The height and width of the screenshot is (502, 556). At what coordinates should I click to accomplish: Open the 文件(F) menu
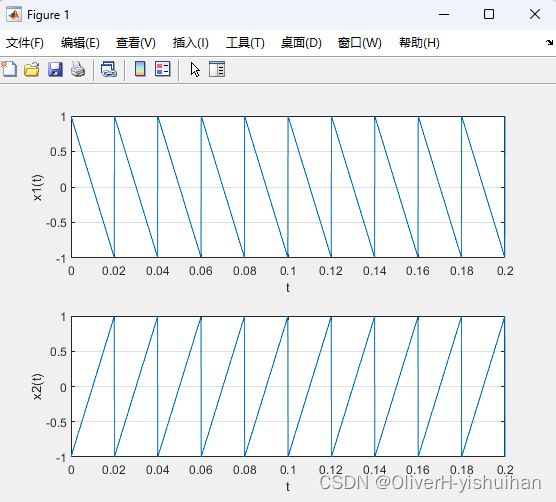[x=25, y=43]
